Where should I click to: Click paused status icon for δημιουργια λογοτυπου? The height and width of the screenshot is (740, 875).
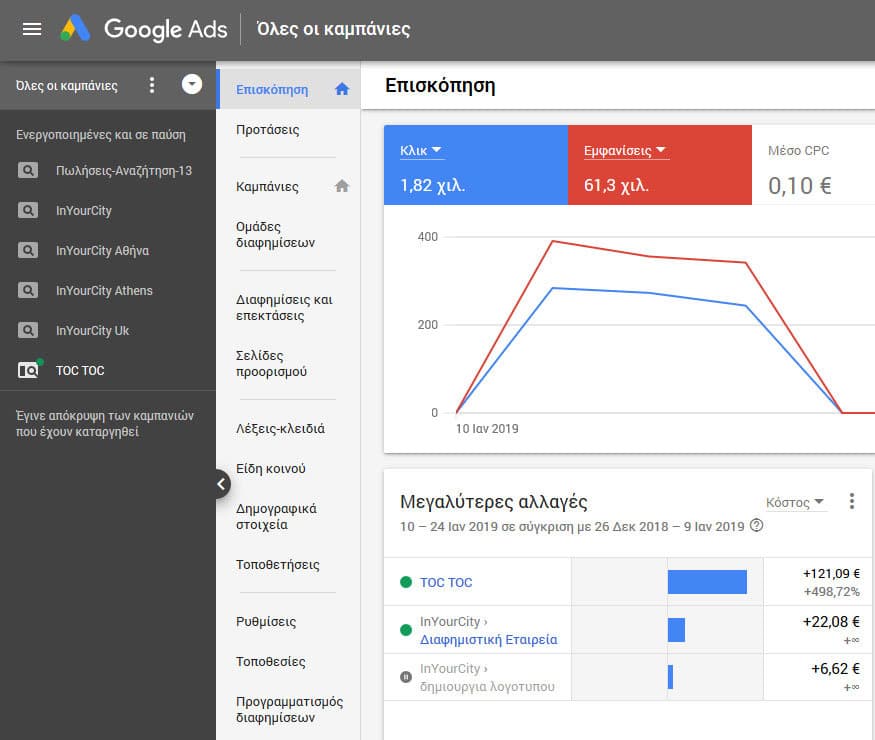406,677
